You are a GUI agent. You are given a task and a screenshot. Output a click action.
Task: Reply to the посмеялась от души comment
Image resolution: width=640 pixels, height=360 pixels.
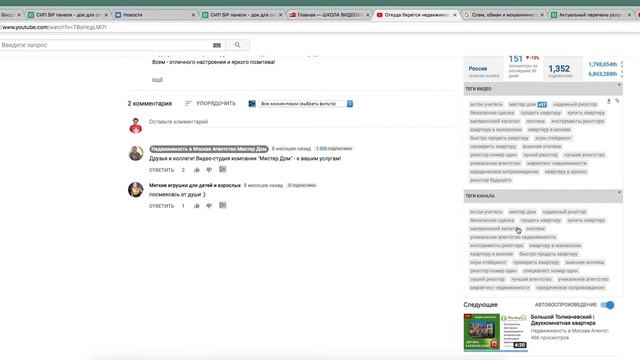point(161,206)
